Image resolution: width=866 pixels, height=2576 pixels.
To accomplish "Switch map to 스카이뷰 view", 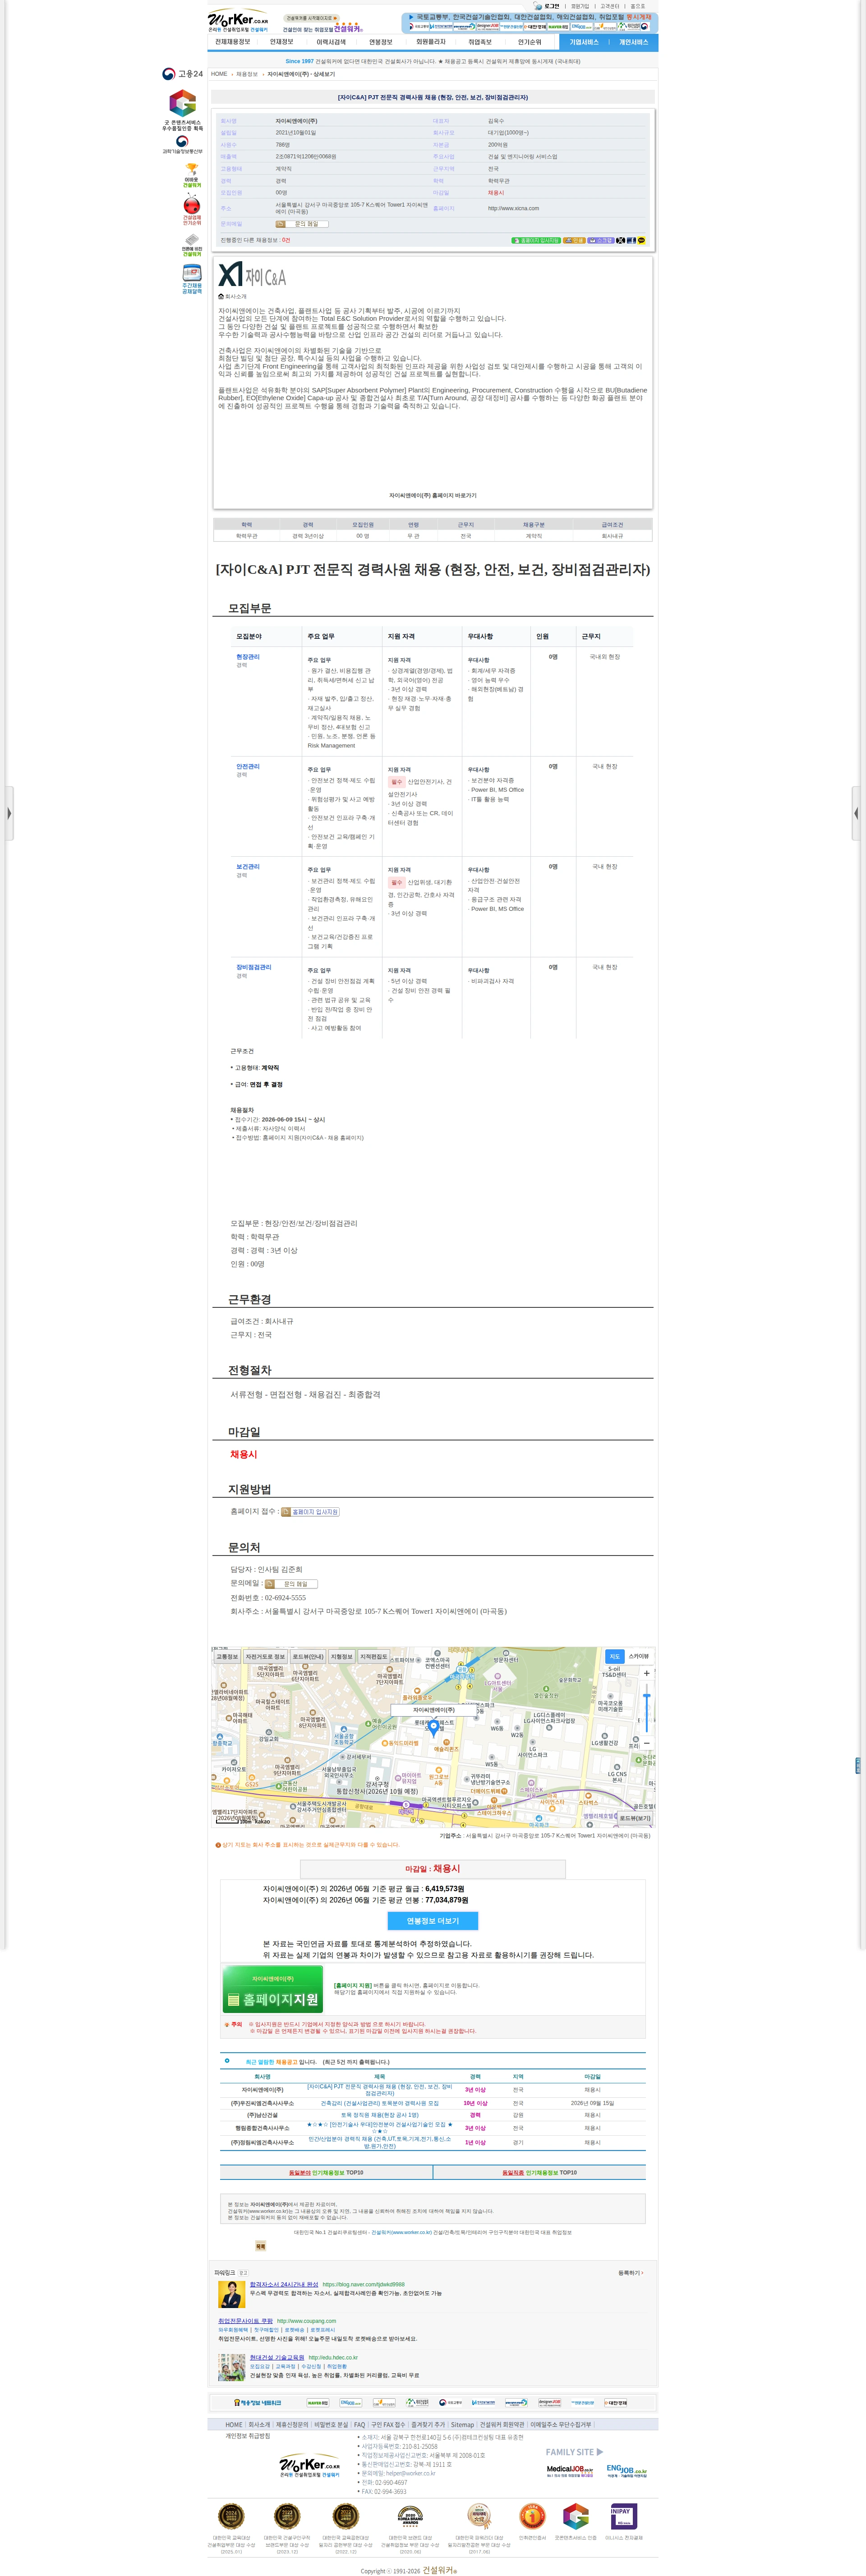I will pos(639,1657).
